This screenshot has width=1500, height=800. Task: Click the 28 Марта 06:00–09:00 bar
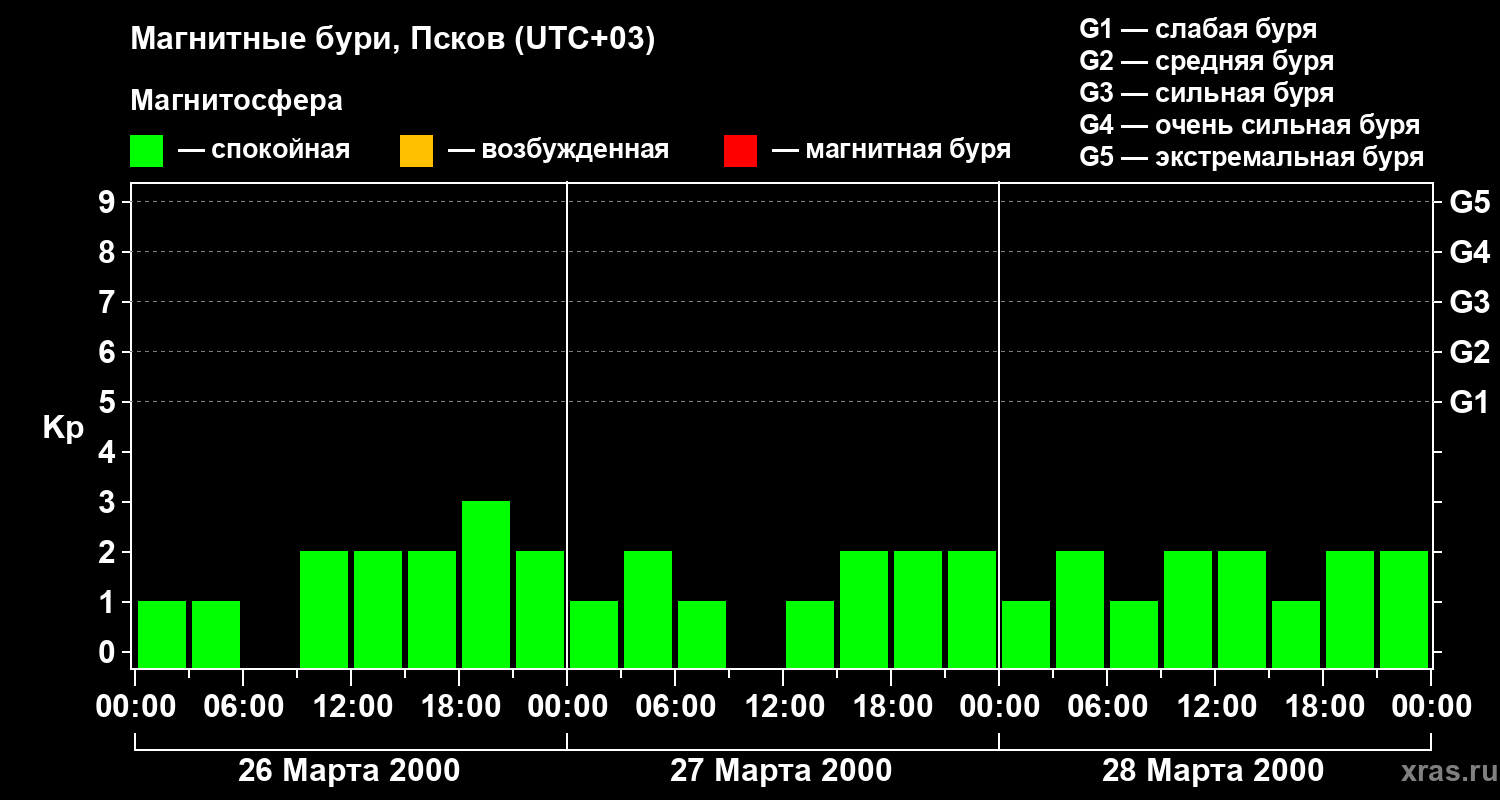click(x=1134, y=634)
